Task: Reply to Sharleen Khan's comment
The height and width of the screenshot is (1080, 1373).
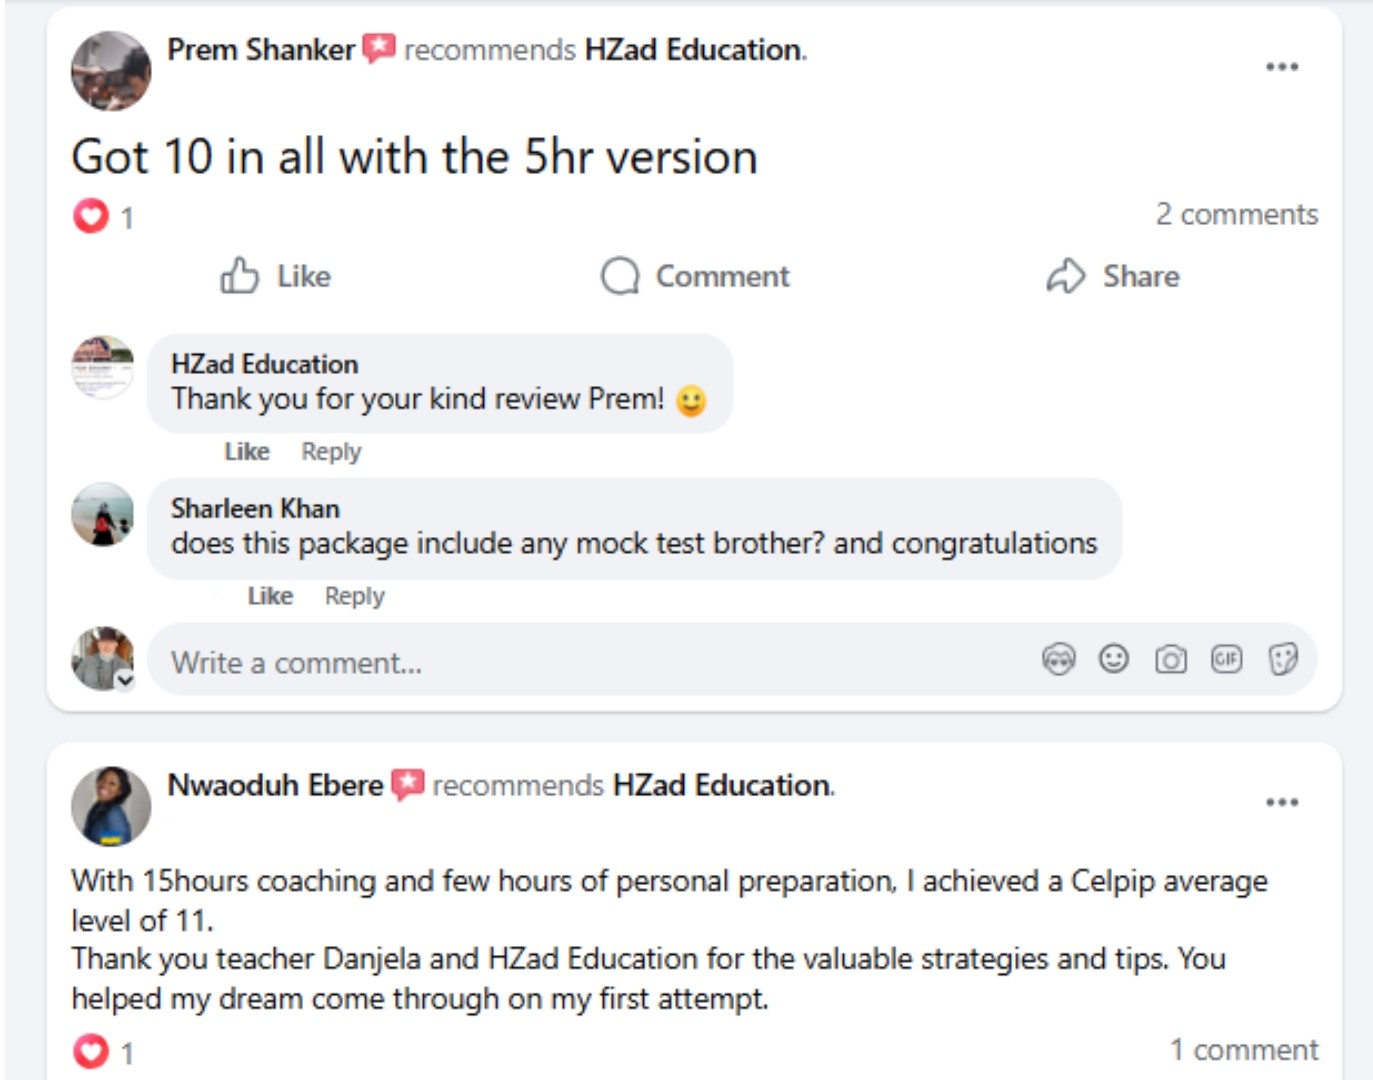Action: (354, 596)
